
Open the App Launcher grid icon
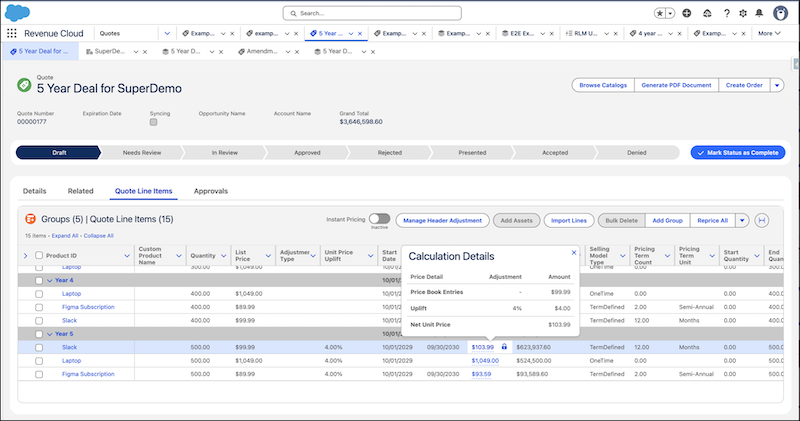pyautogui.click(x=12, y=33)
